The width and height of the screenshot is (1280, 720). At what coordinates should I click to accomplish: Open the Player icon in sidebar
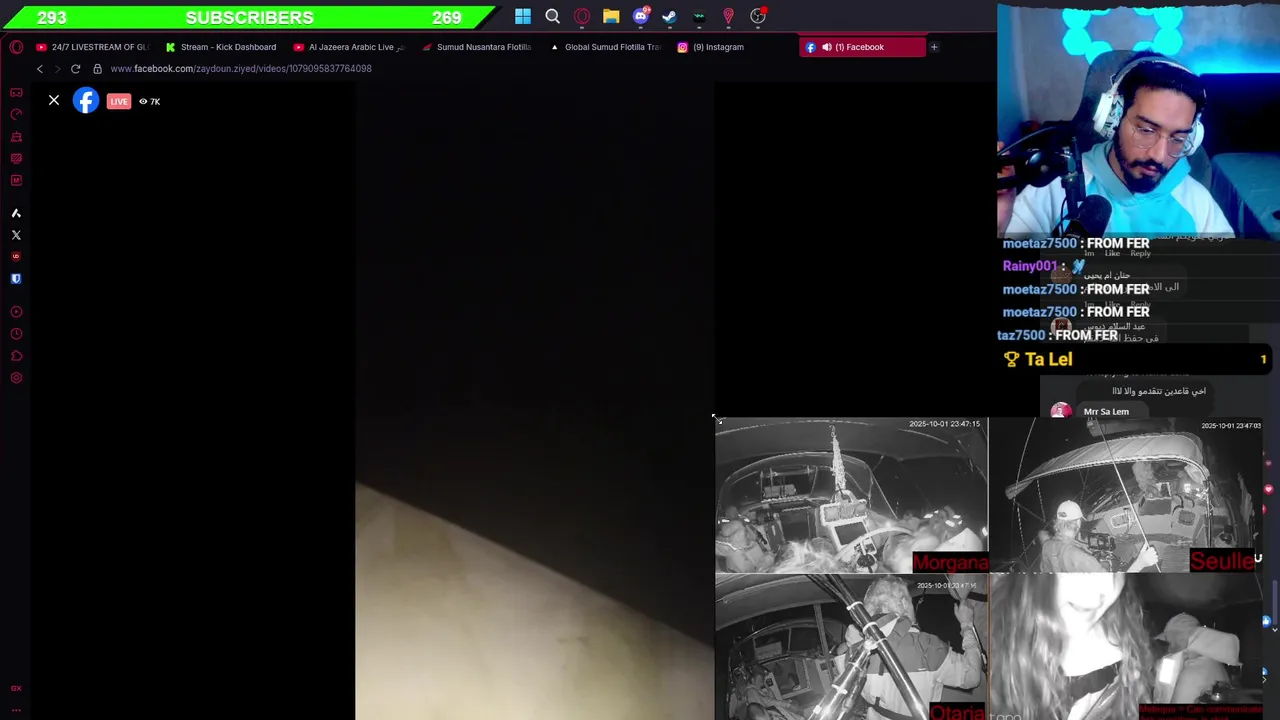click(x=16, y=312)
